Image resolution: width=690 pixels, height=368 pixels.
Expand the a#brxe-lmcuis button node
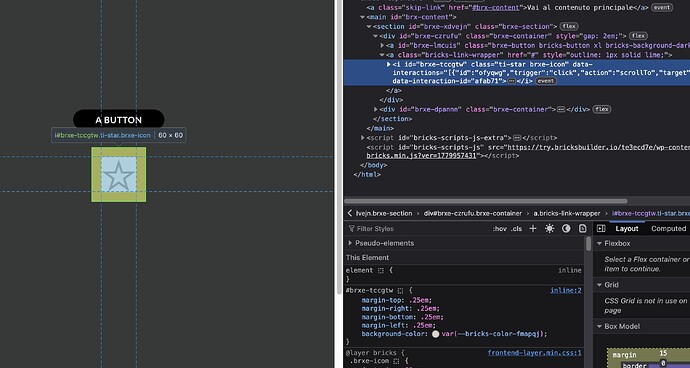pos(382,45)
